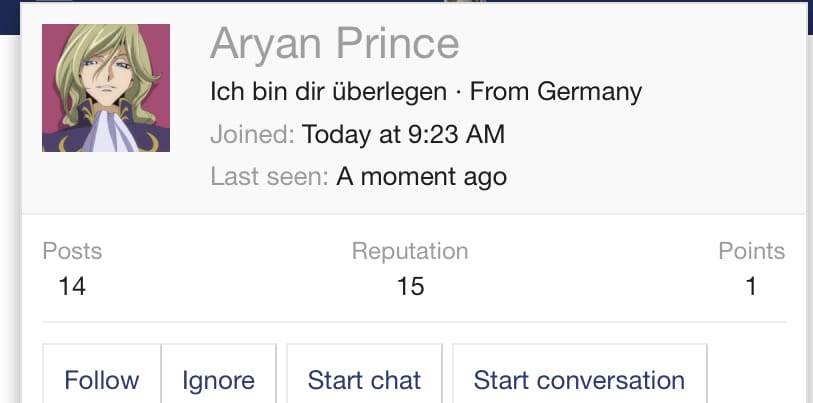Screen dimensions: 813x403
Task: Click the Reputation heading
Action: (x=410, y=251)
